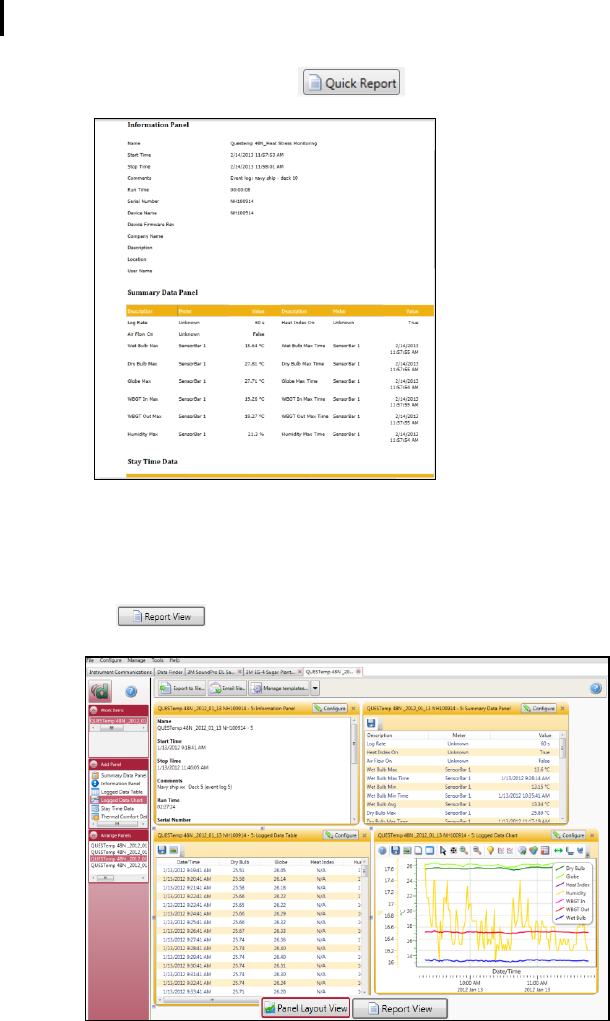Click Globe column header in data table
Image resolution: width=610 pixels, height=1021 pixels.
click(281, 861)
